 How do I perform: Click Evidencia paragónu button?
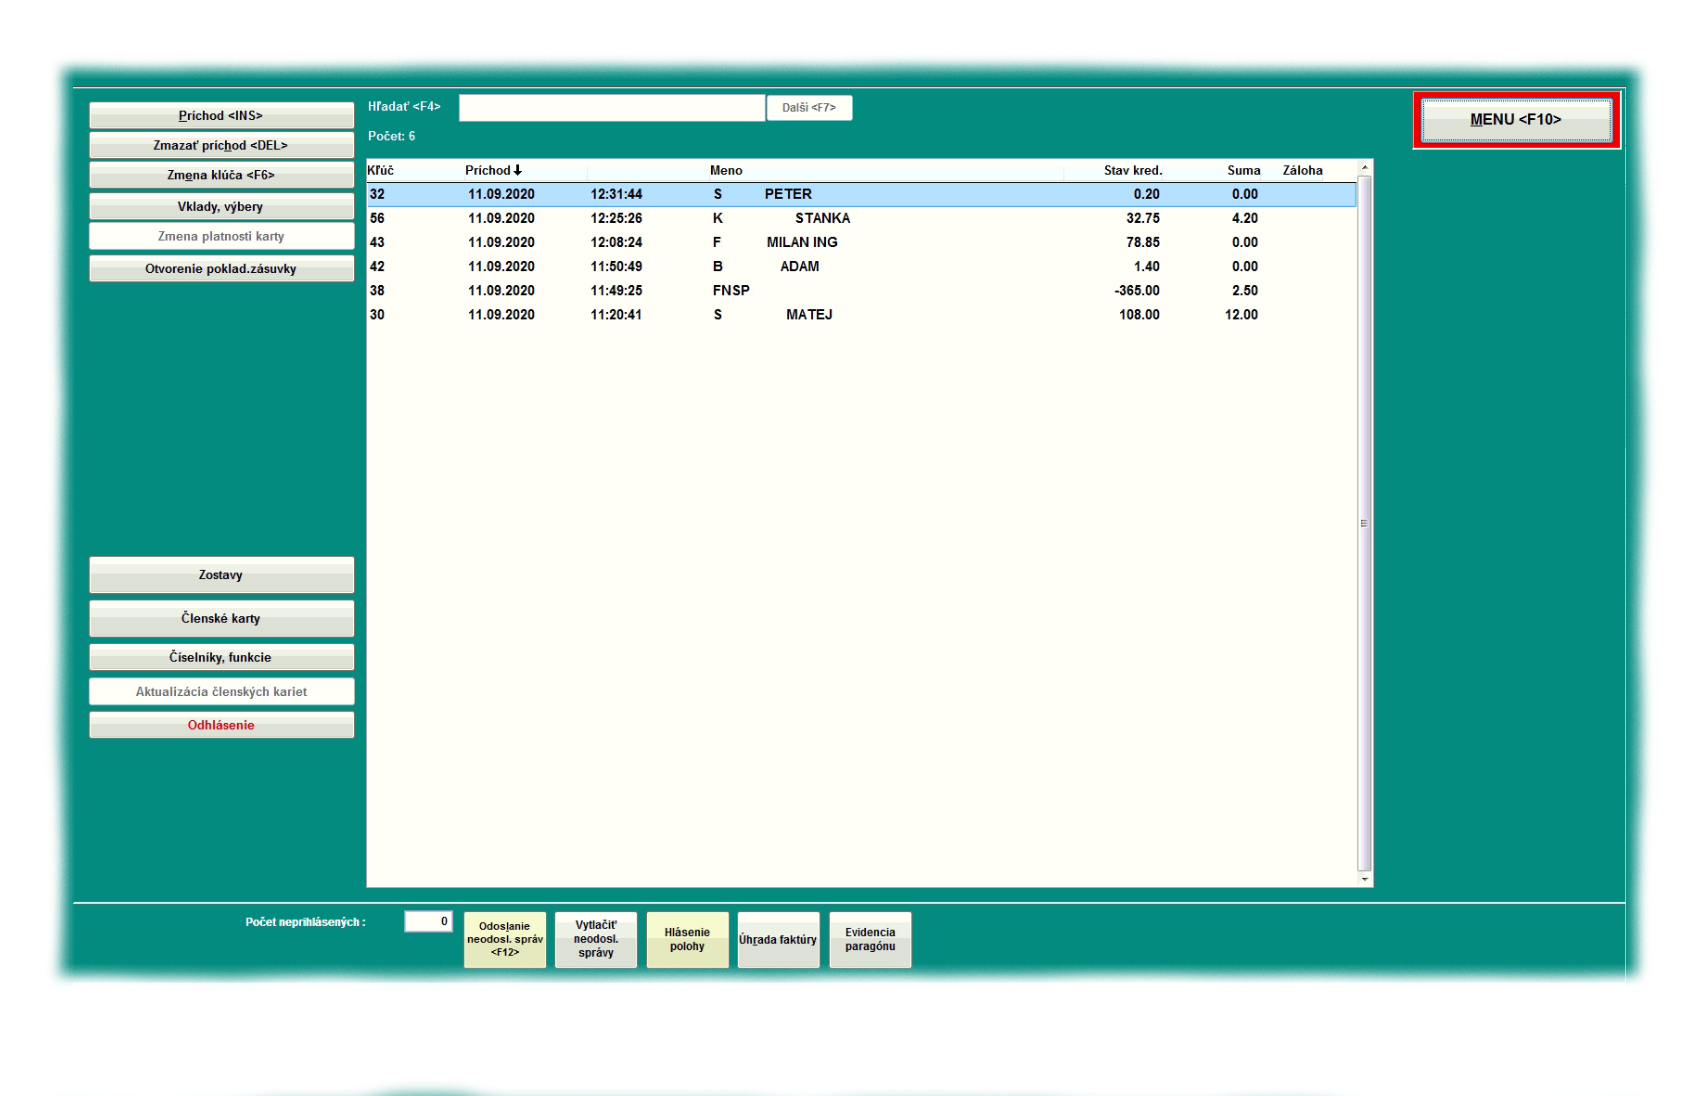(x=870, y=940)
